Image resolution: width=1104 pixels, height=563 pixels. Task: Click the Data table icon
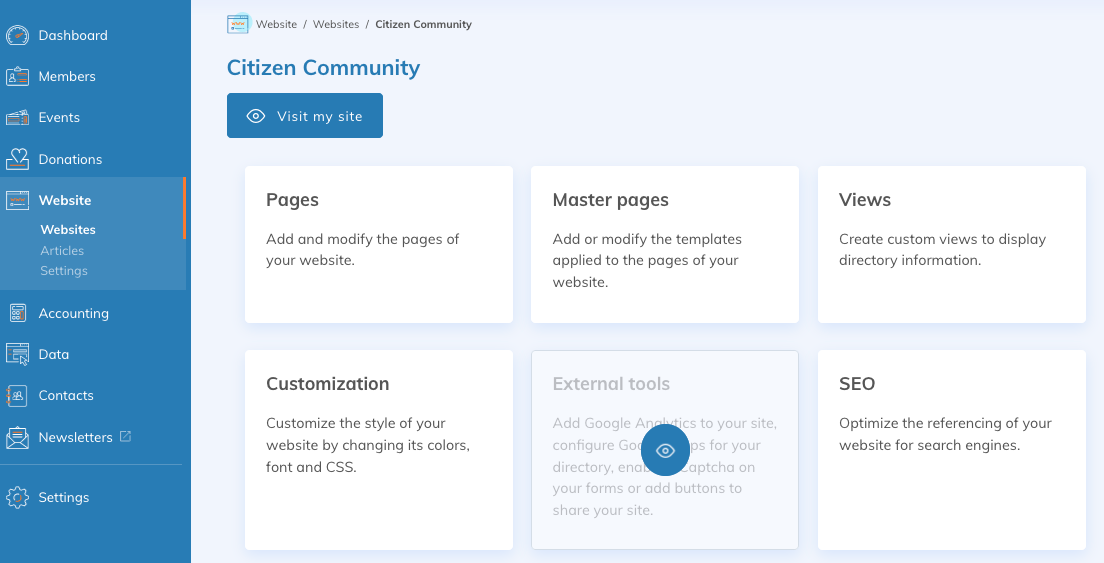coord(18,354)
